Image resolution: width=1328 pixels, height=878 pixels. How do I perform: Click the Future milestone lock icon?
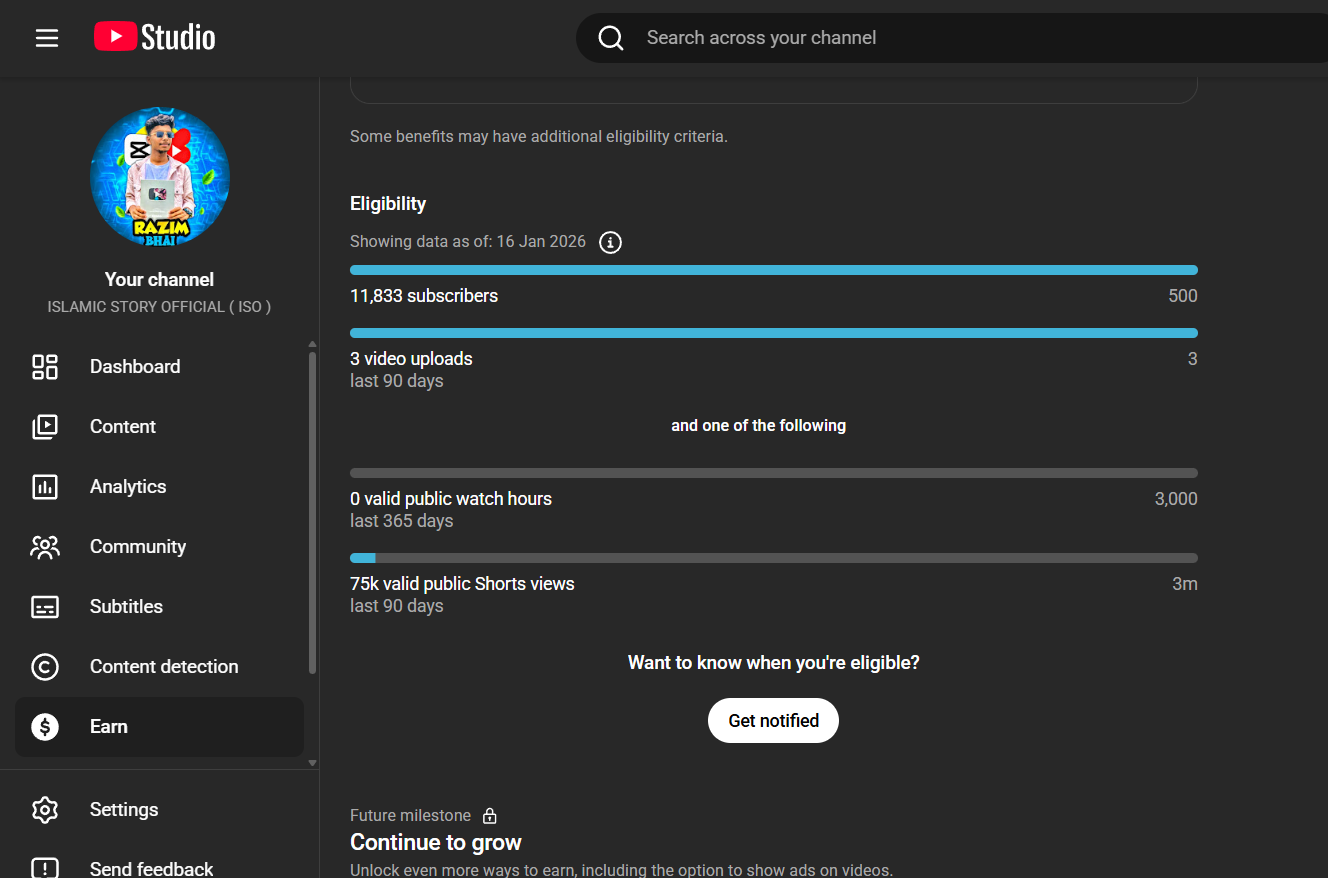[489, 816]
